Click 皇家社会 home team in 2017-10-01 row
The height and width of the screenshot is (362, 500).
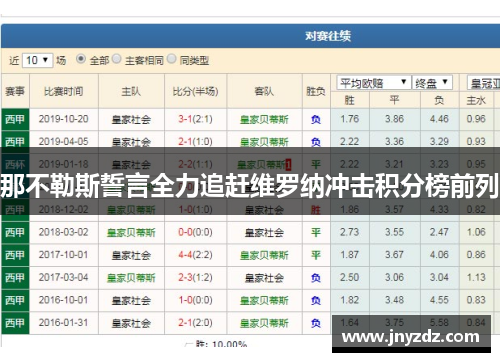[x=131, y=255]
